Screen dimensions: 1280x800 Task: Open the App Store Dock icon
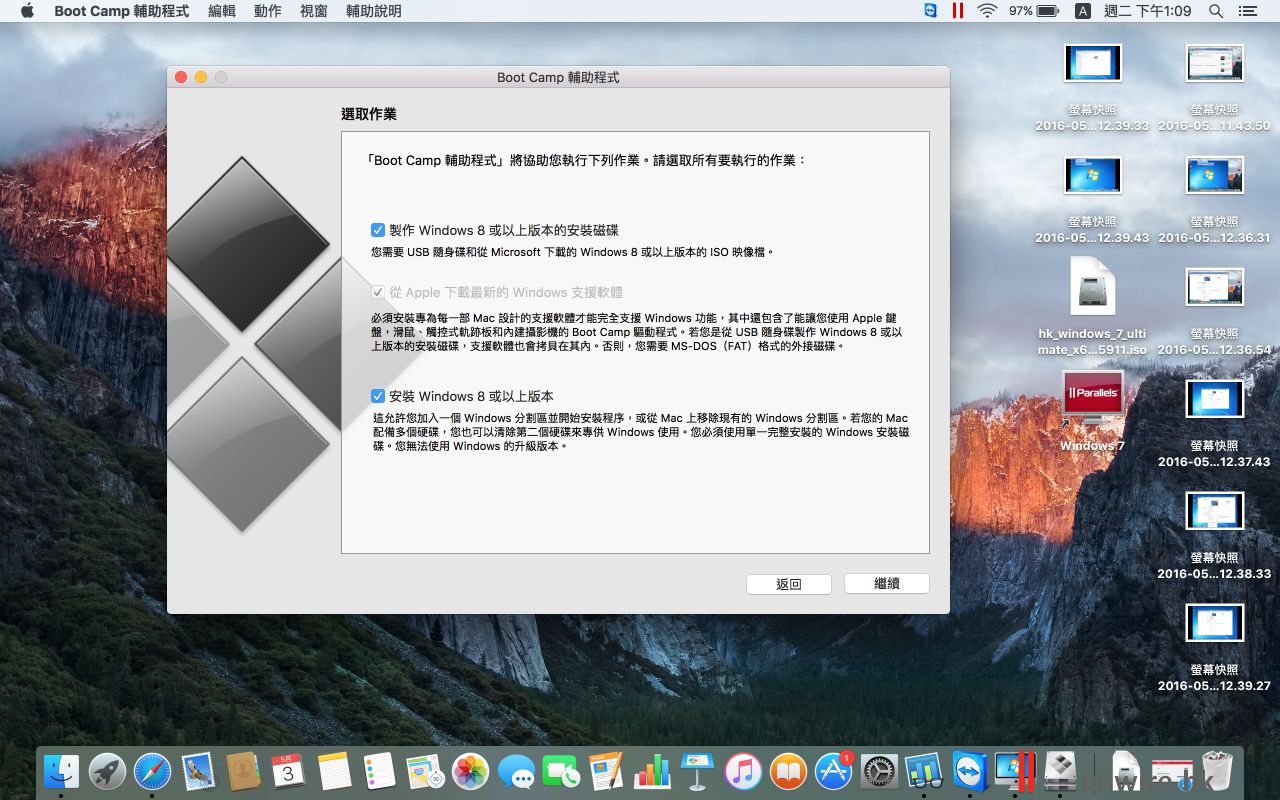click(833, 772)
